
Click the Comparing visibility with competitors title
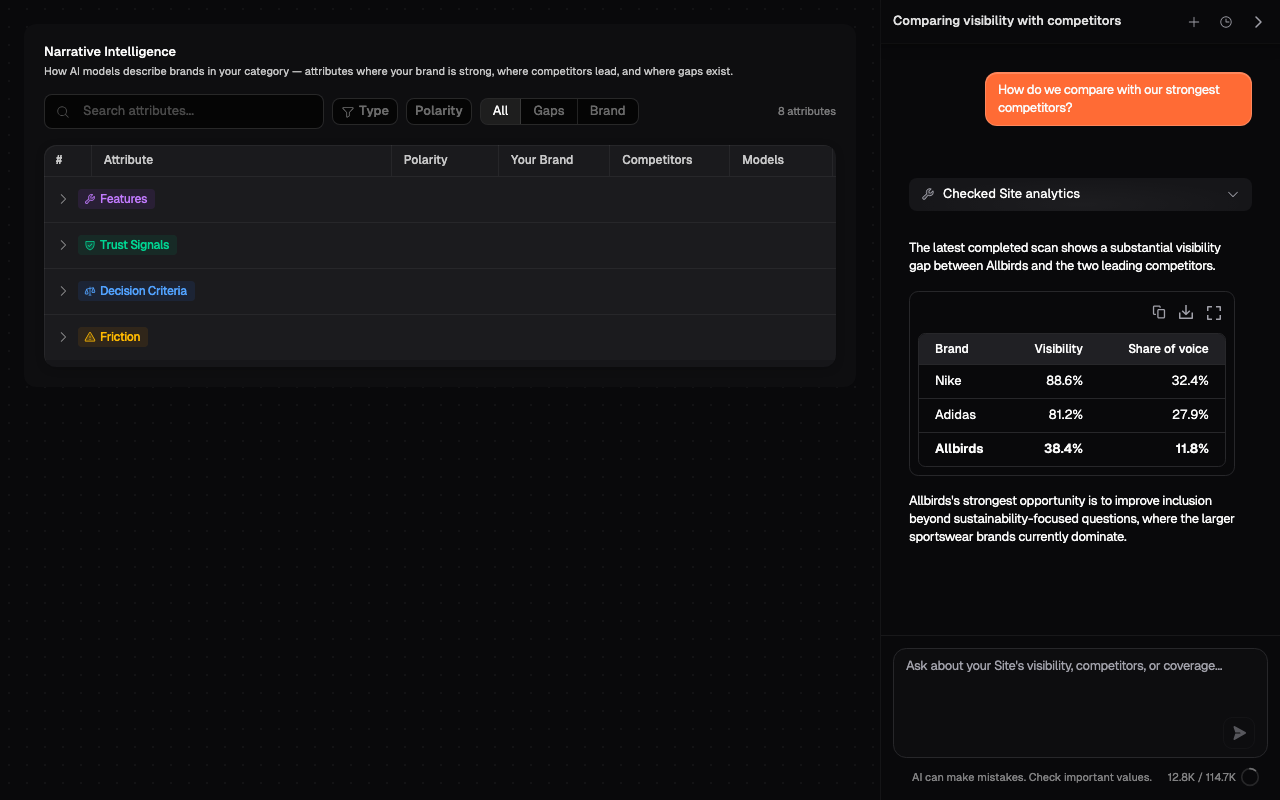(x=1007, y=21)
